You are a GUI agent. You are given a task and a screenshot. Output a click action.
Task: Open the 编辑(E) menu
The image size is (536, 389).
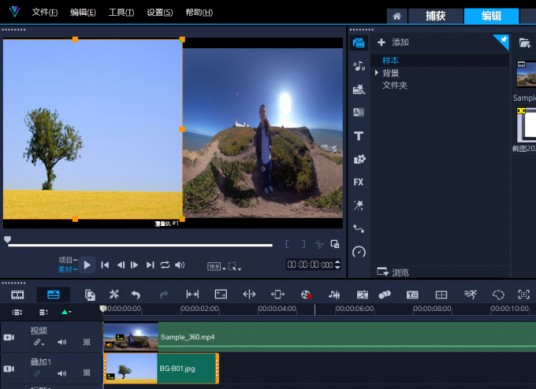click(x=83, y=13)
